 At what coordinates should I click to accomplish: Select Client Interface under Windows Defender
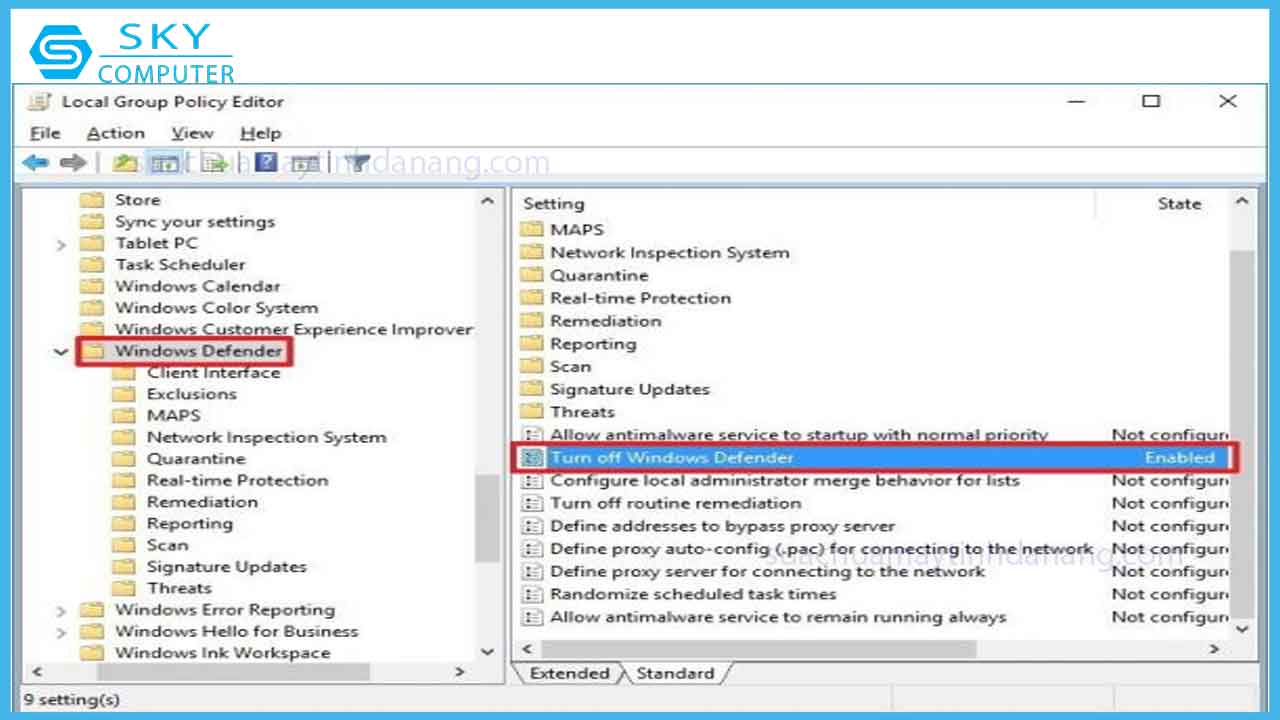coord(213,373)
